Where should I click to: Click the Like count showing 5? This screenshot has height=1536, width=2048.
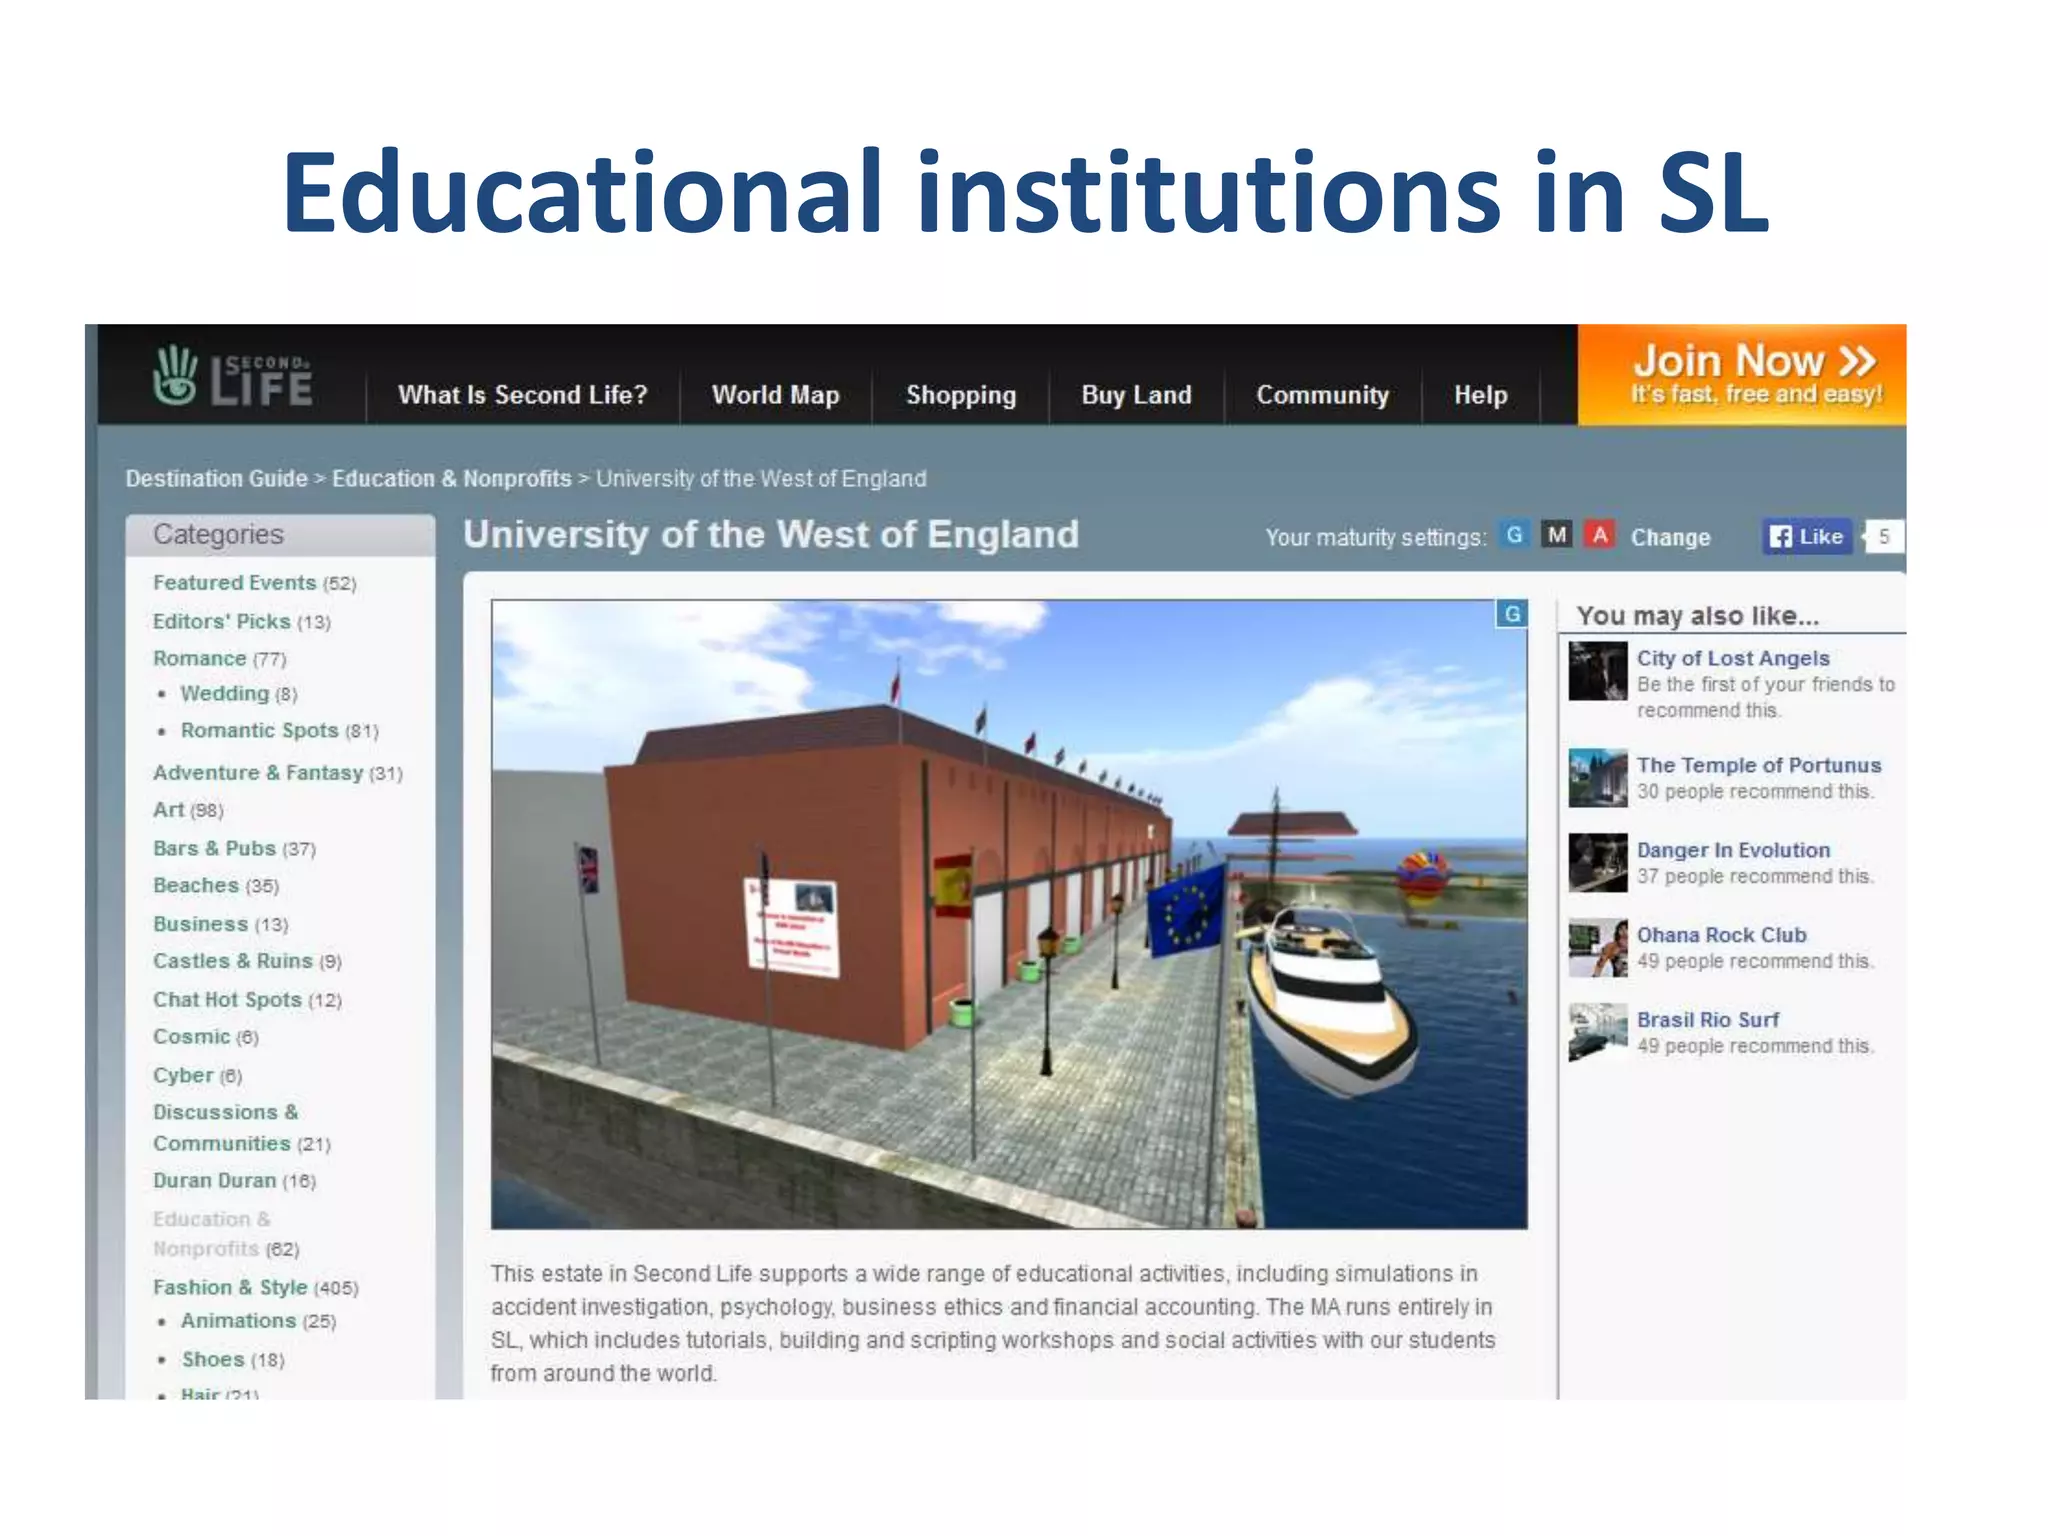coord(1883,537)
